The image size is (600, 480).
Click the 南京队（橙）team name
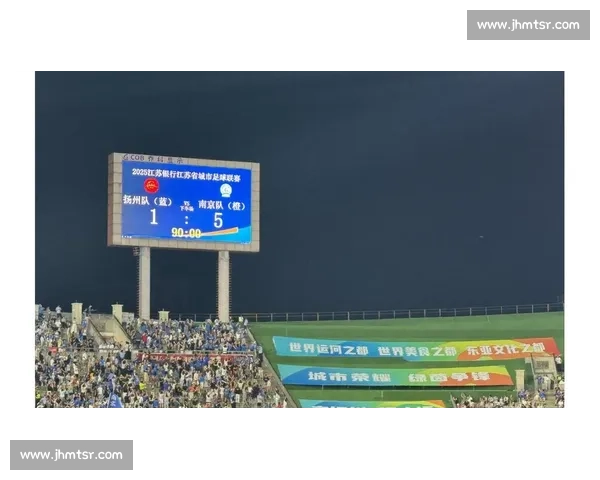coord(222,205)
